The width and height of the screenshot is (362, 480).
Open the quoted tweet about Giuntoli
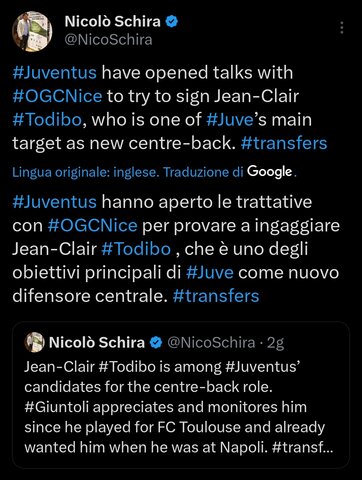tap(181, 395)
